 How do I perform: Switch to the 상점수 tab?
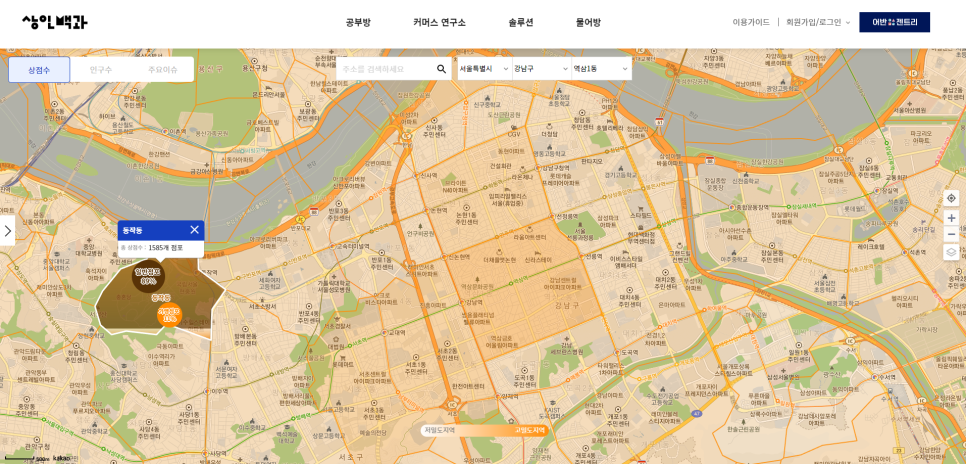pyautogui.click(x=39, y=70)
